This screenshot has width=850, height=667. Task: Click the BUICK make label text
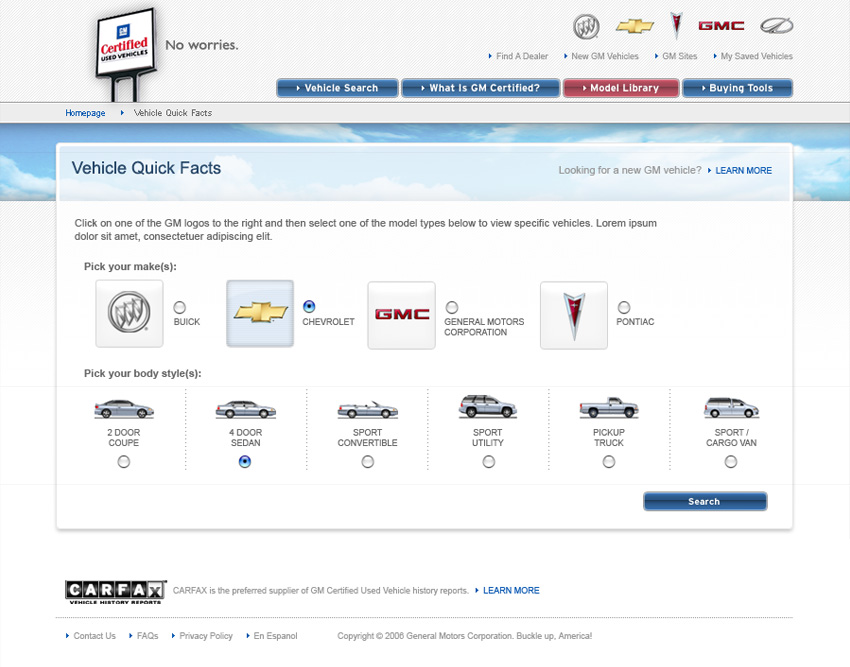pos(187,322)
